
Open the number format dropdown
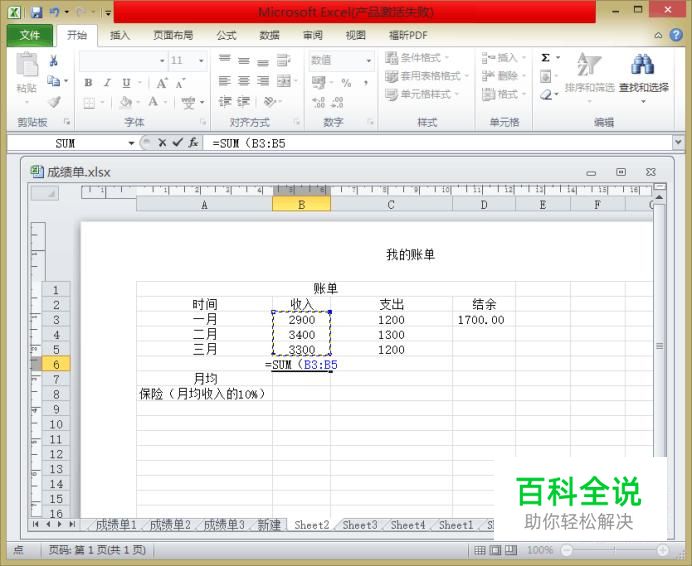(369, 60)
